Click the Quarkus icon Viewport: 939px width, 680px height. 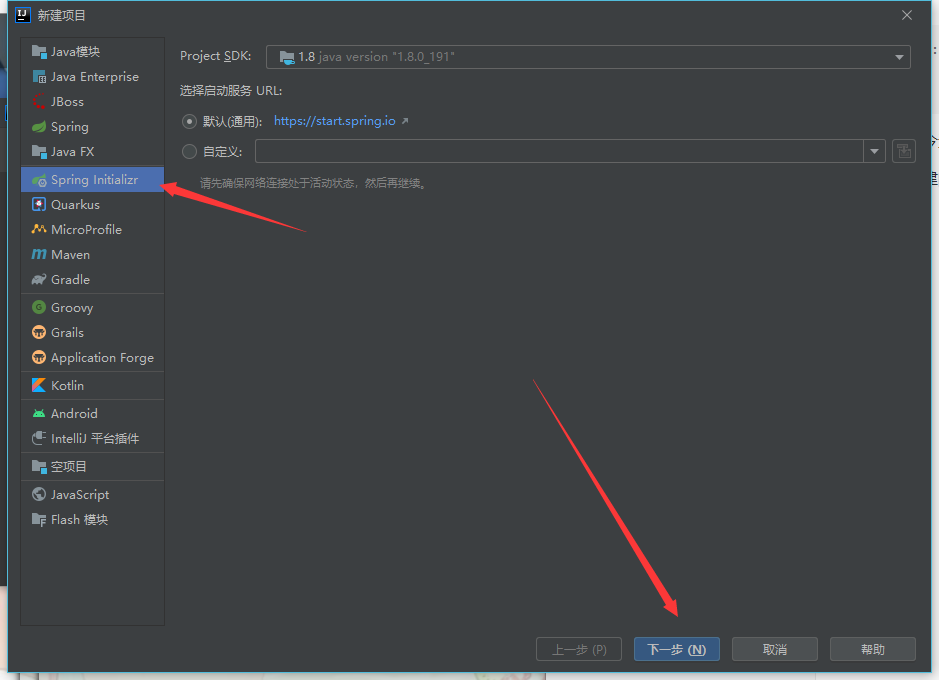point(39,205)
